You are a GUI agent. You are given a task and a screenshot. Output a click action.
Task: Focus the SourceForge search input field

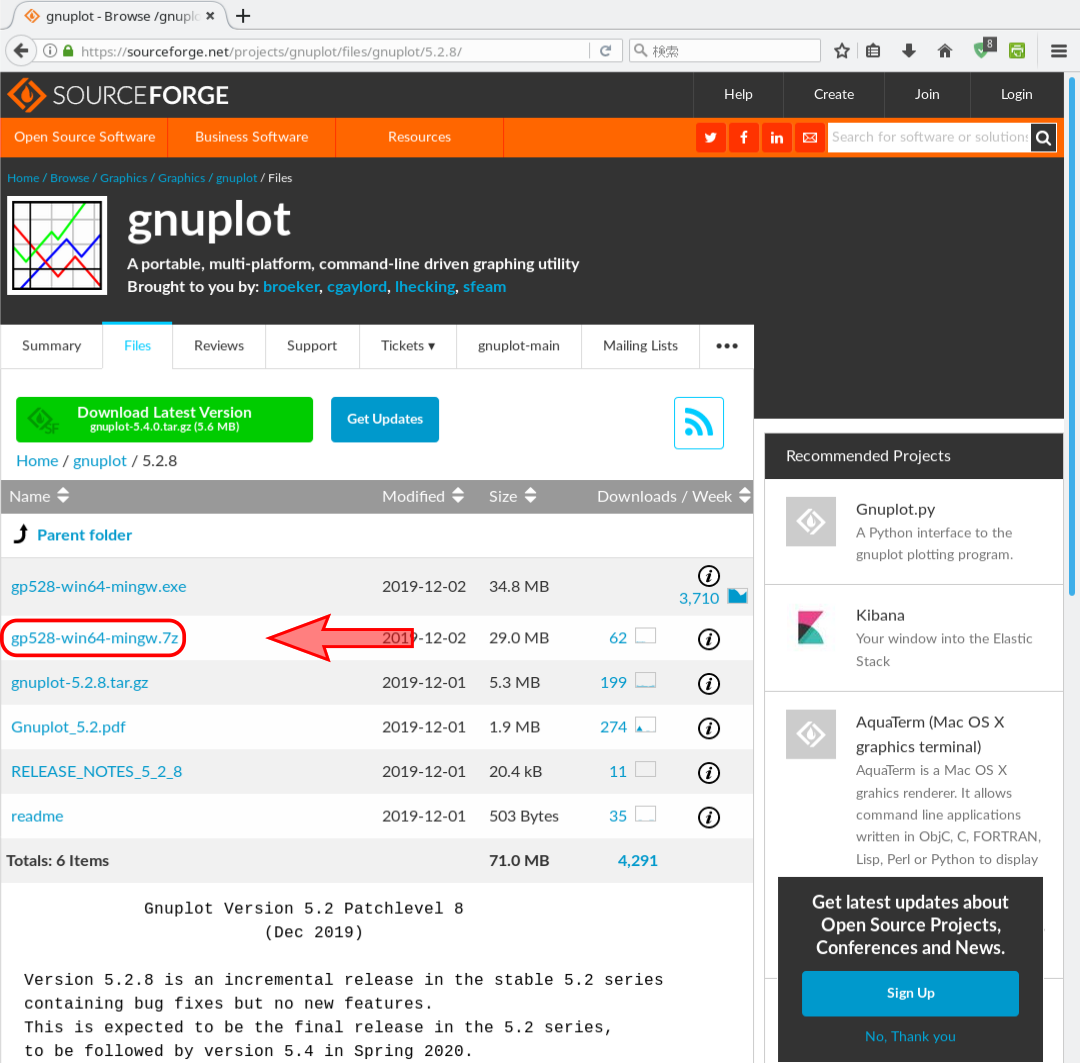(929, 138)
